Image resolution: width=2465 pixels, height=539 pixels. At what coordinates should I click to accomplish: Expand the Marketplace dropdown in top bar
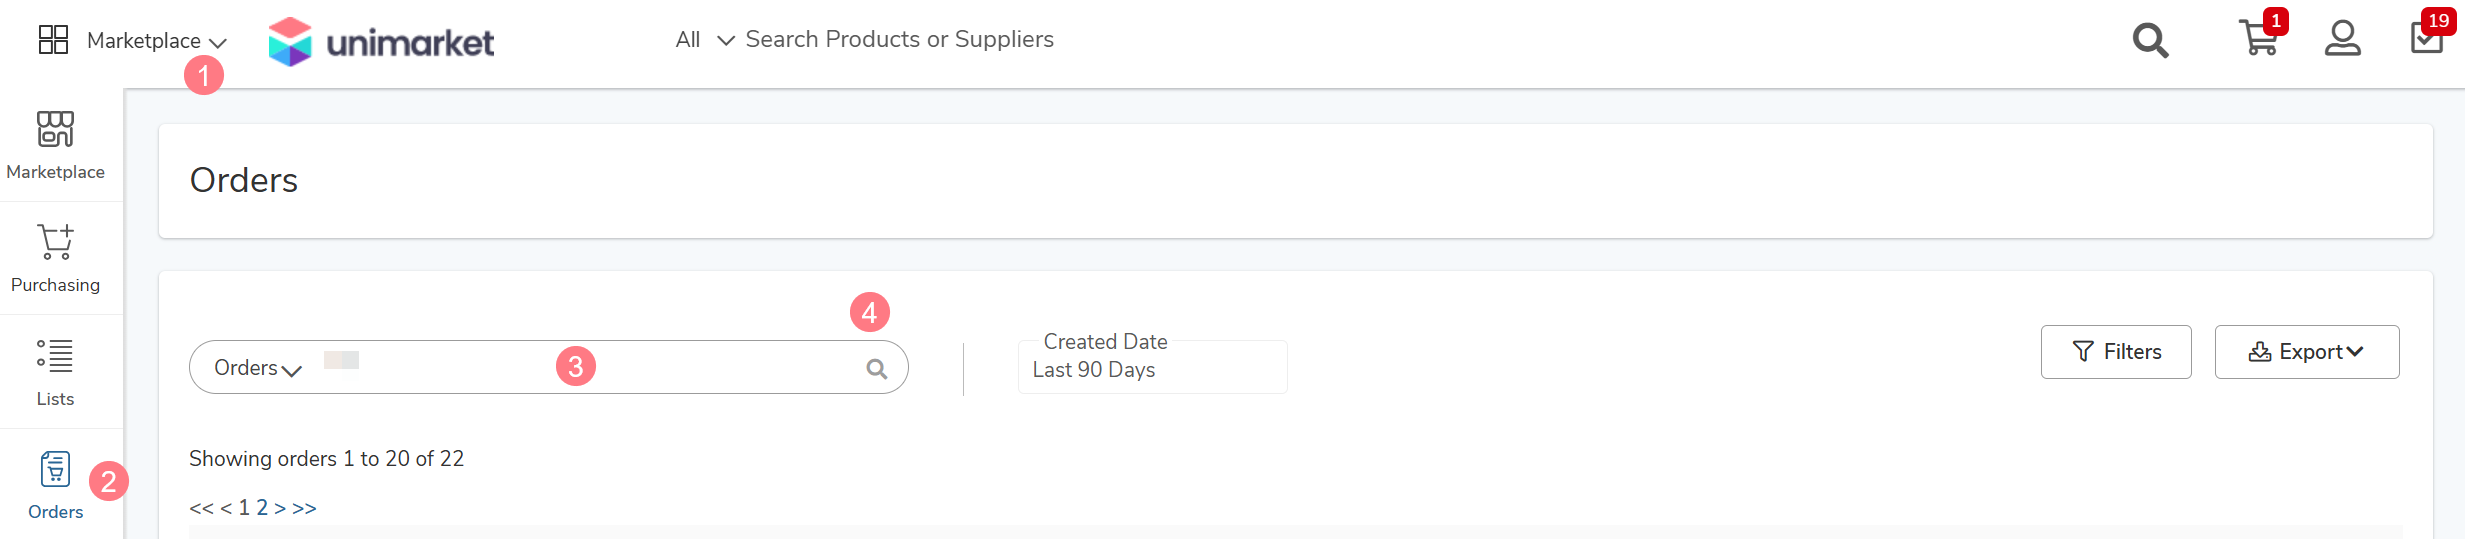click(x=157, y=41)
